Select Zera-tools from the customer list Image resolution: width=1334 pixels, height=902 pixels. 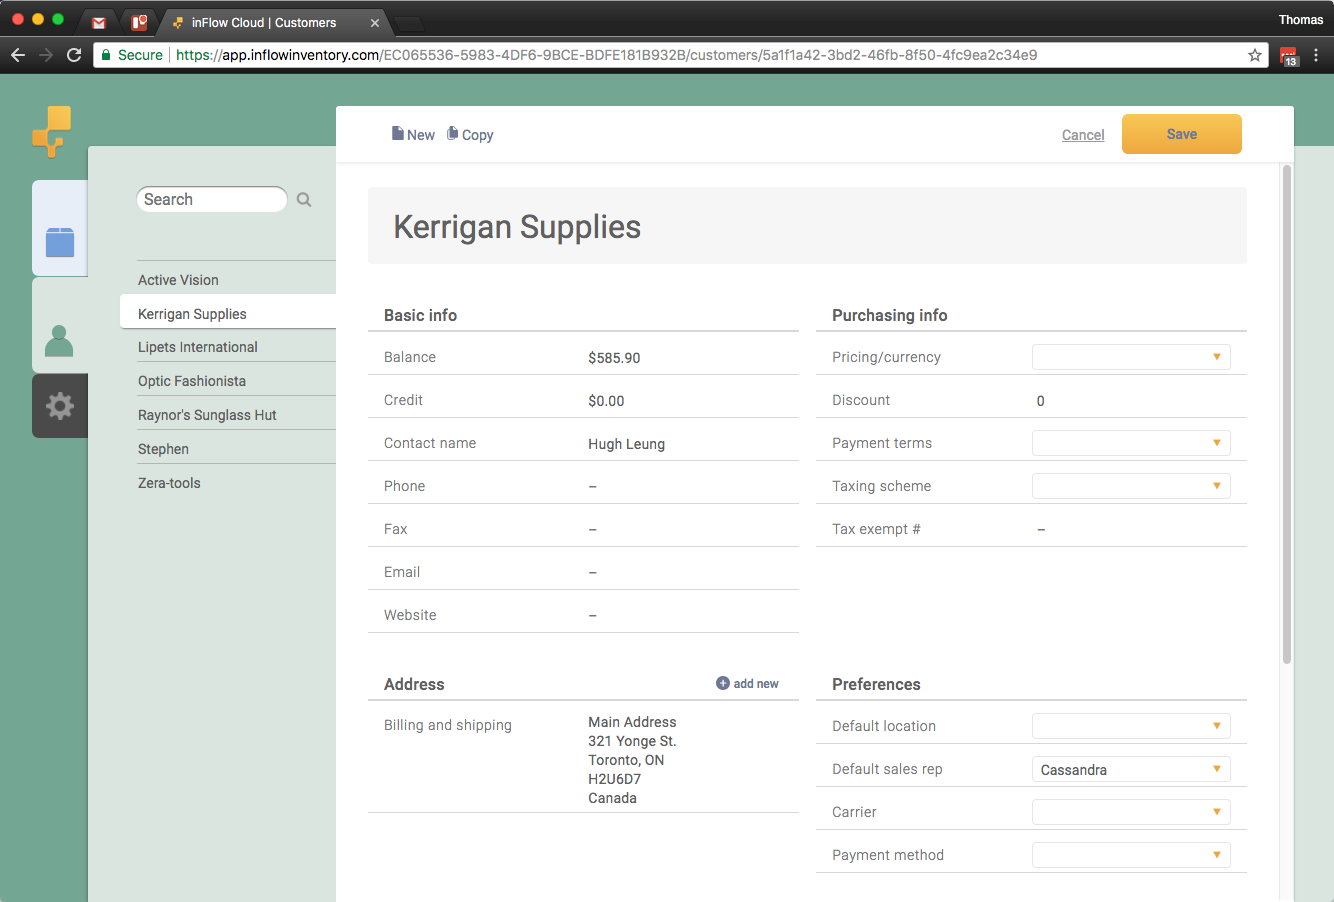point(167,482)
